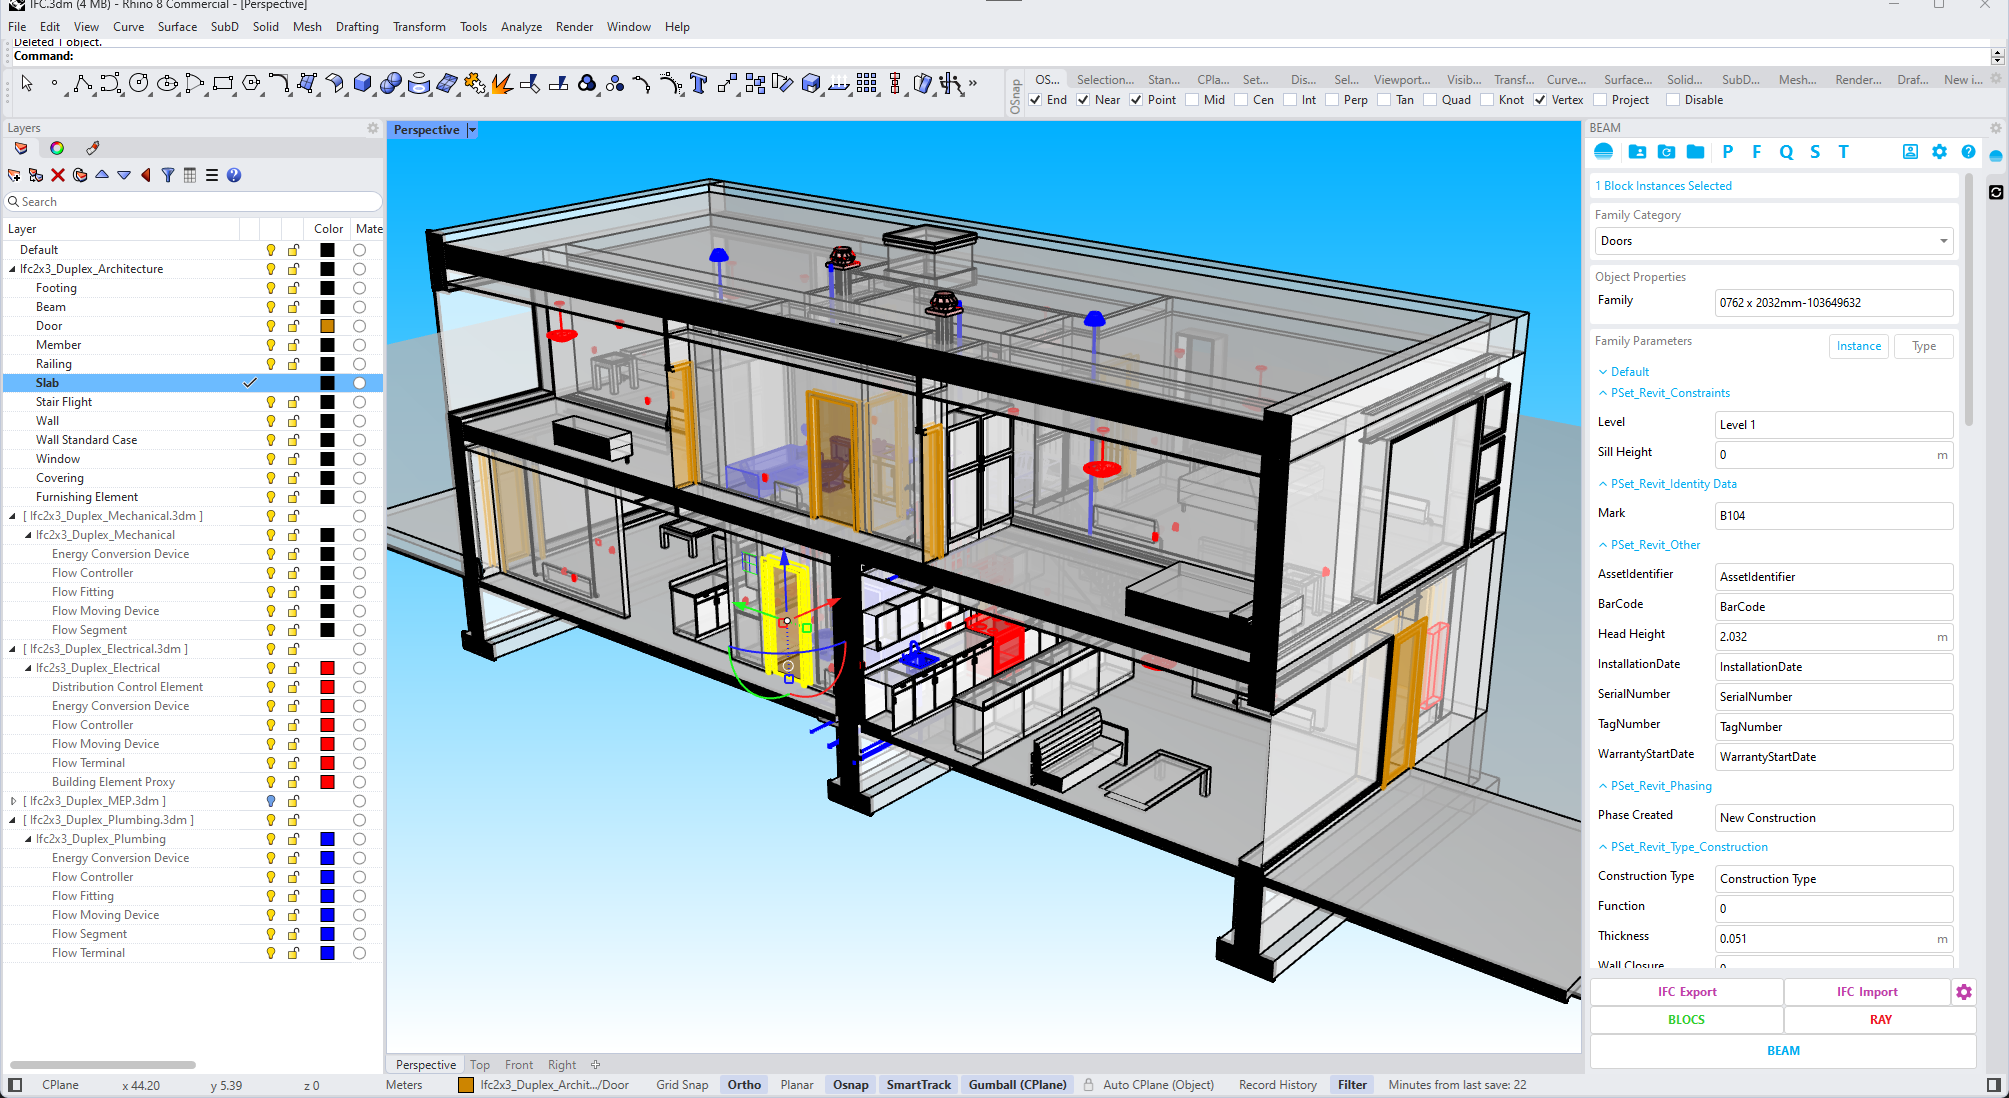The height and width of the screenshot is (1098, 2009).
Task: Click the new layer icon in Layers panel
Action: (x=14, y=175)
